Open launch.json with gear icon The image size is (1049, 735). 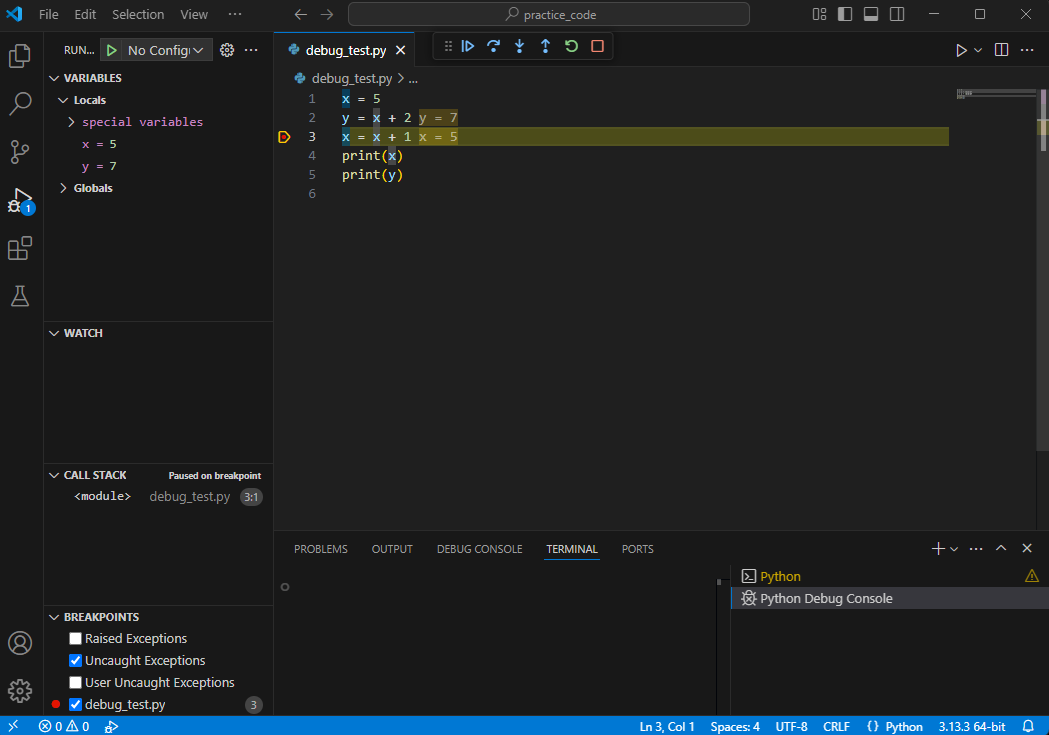227,50
